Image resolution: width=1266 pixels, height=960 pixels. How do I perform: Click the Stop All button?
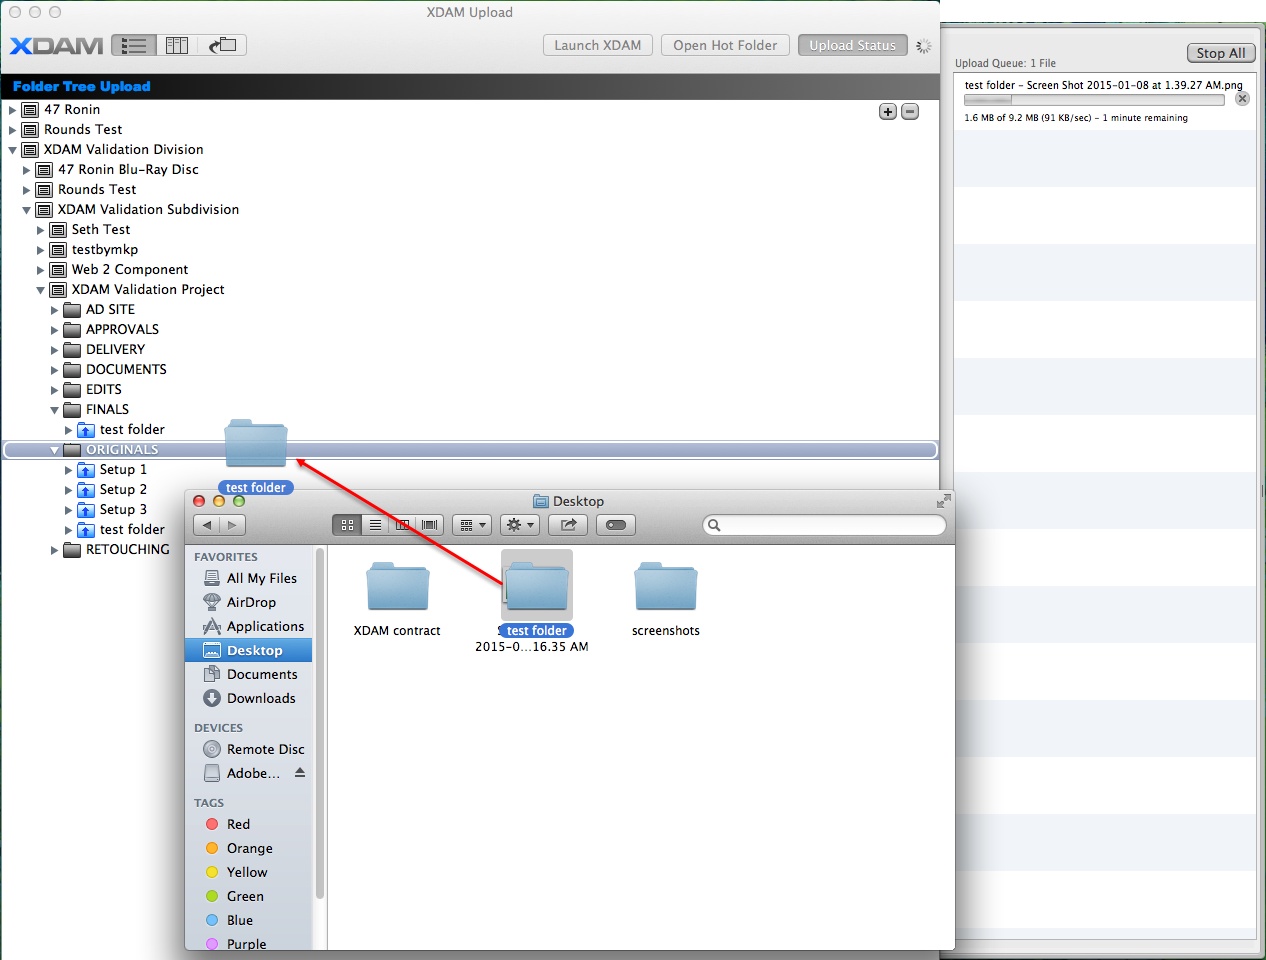coord(1220,53)
